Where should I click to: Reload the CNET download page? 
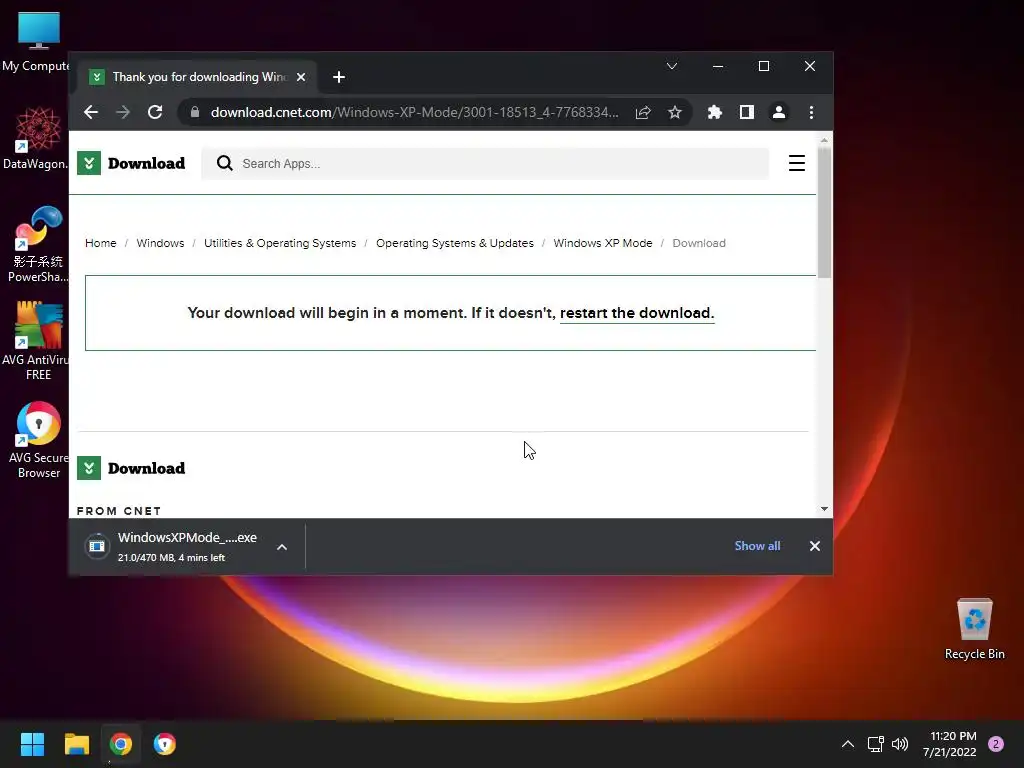tap(155, 112)
